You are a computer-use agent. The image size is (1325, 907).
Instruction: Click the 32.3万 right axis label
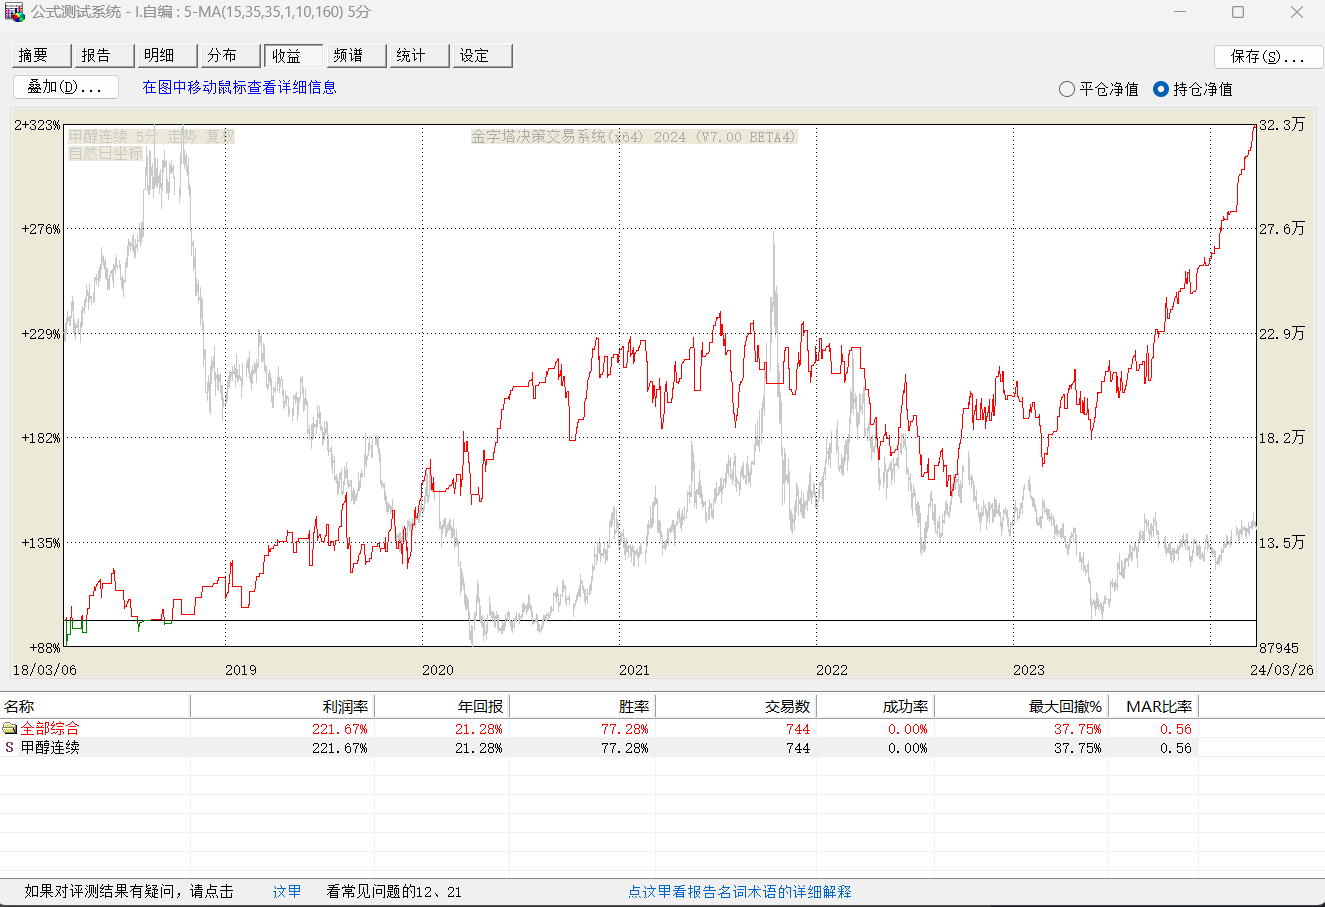[1282, 125]
